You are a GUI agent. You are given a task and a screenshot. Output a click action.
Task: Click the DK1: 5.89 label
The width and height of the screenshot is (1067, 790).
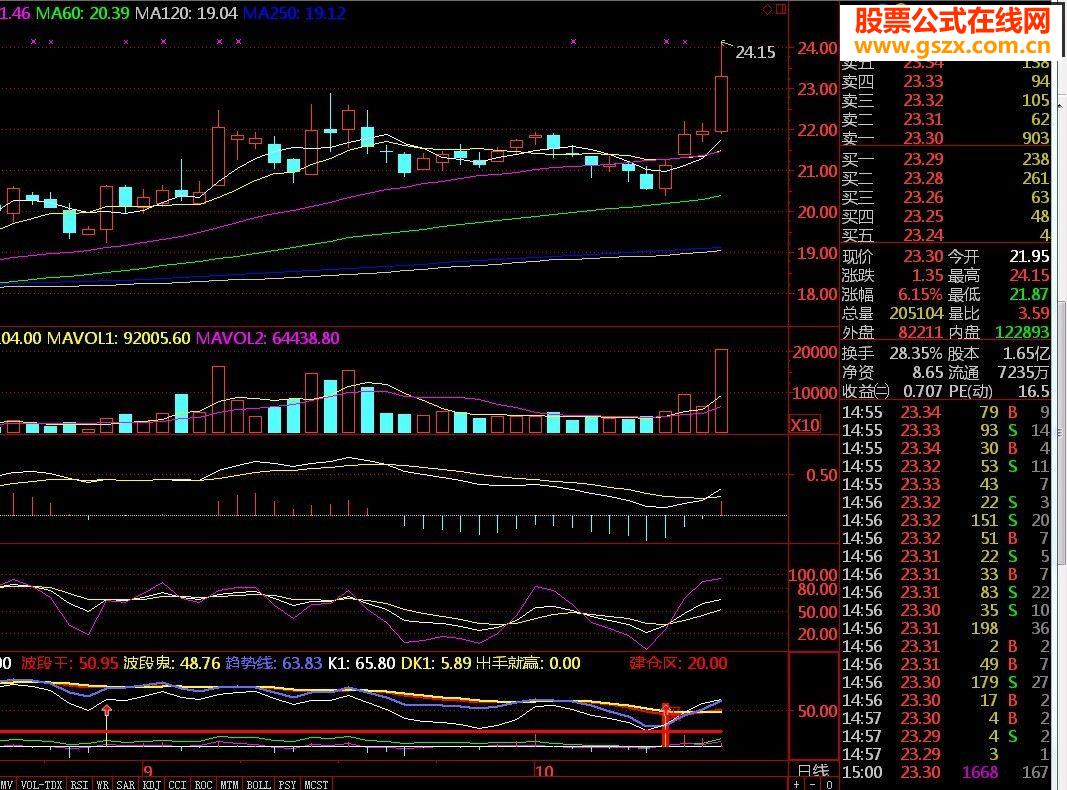[x=436, y=663]
